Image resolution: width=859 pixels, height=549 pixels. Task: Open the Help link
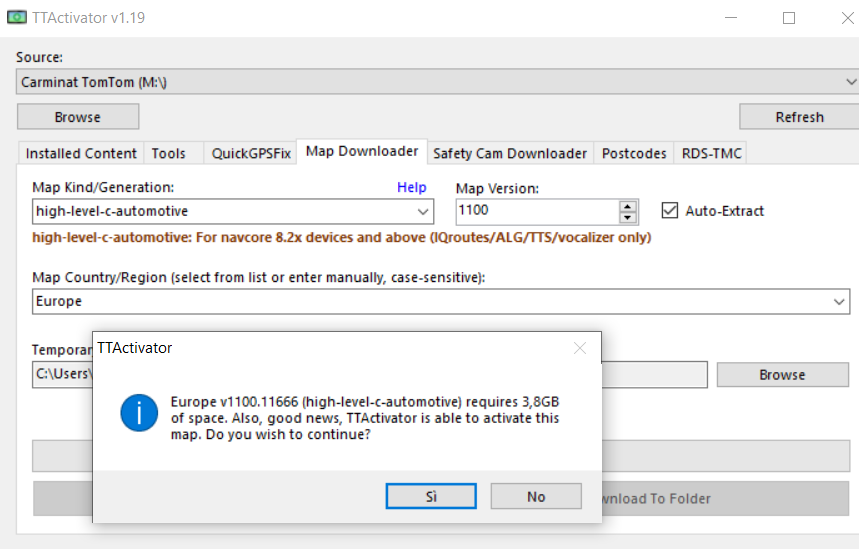(x=411, y=187)
